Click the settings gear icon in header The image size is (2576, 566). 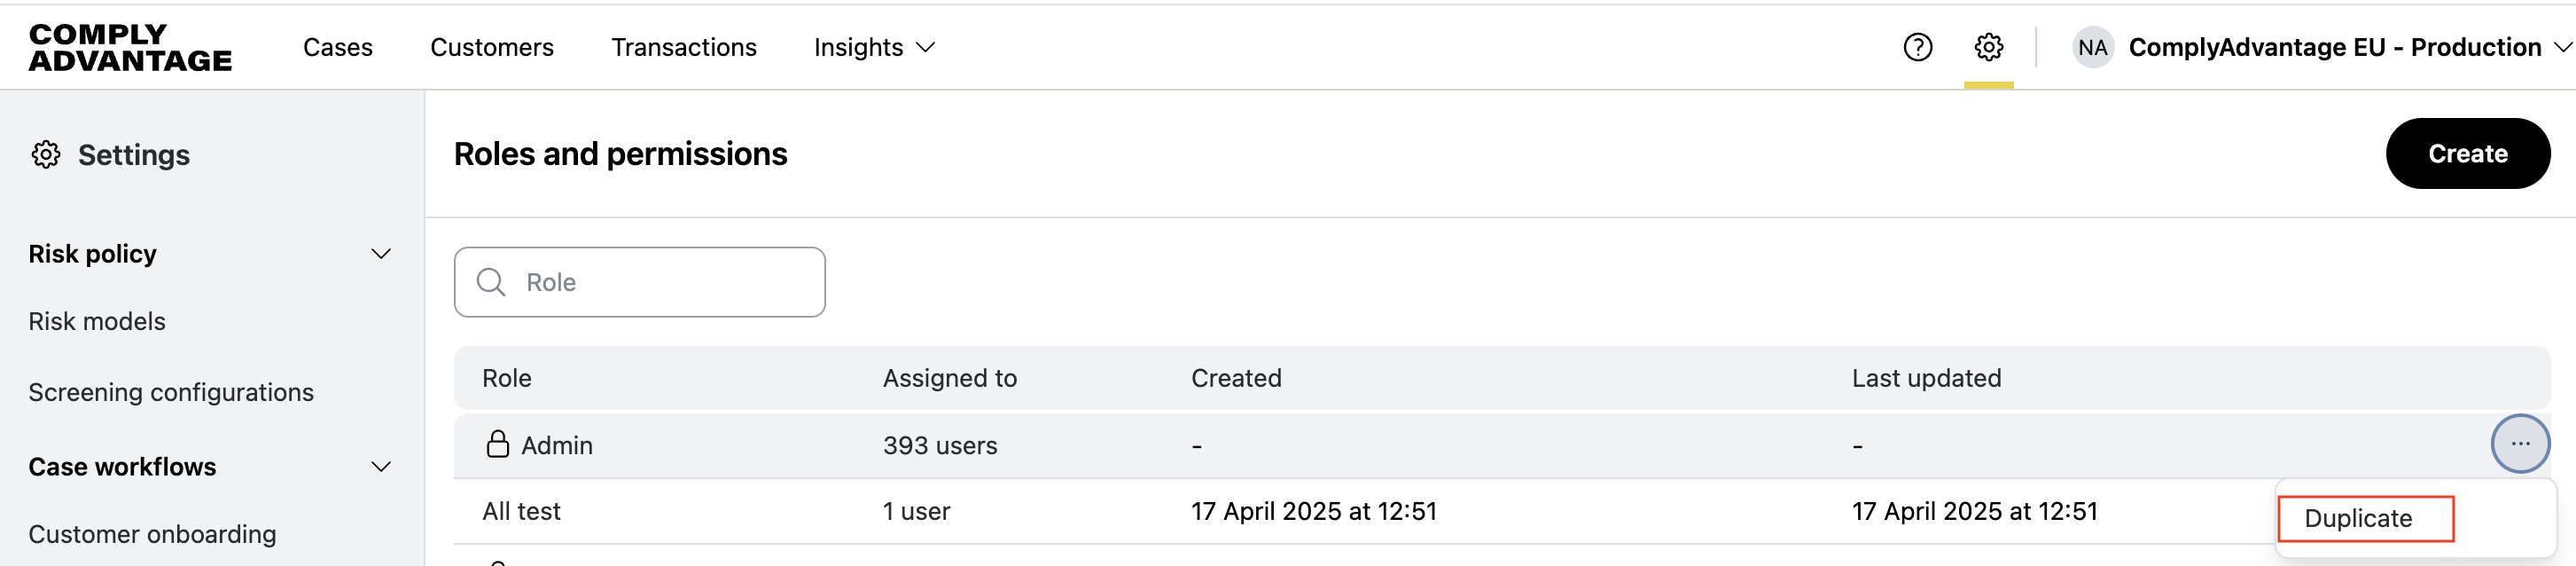[1988, 47]
